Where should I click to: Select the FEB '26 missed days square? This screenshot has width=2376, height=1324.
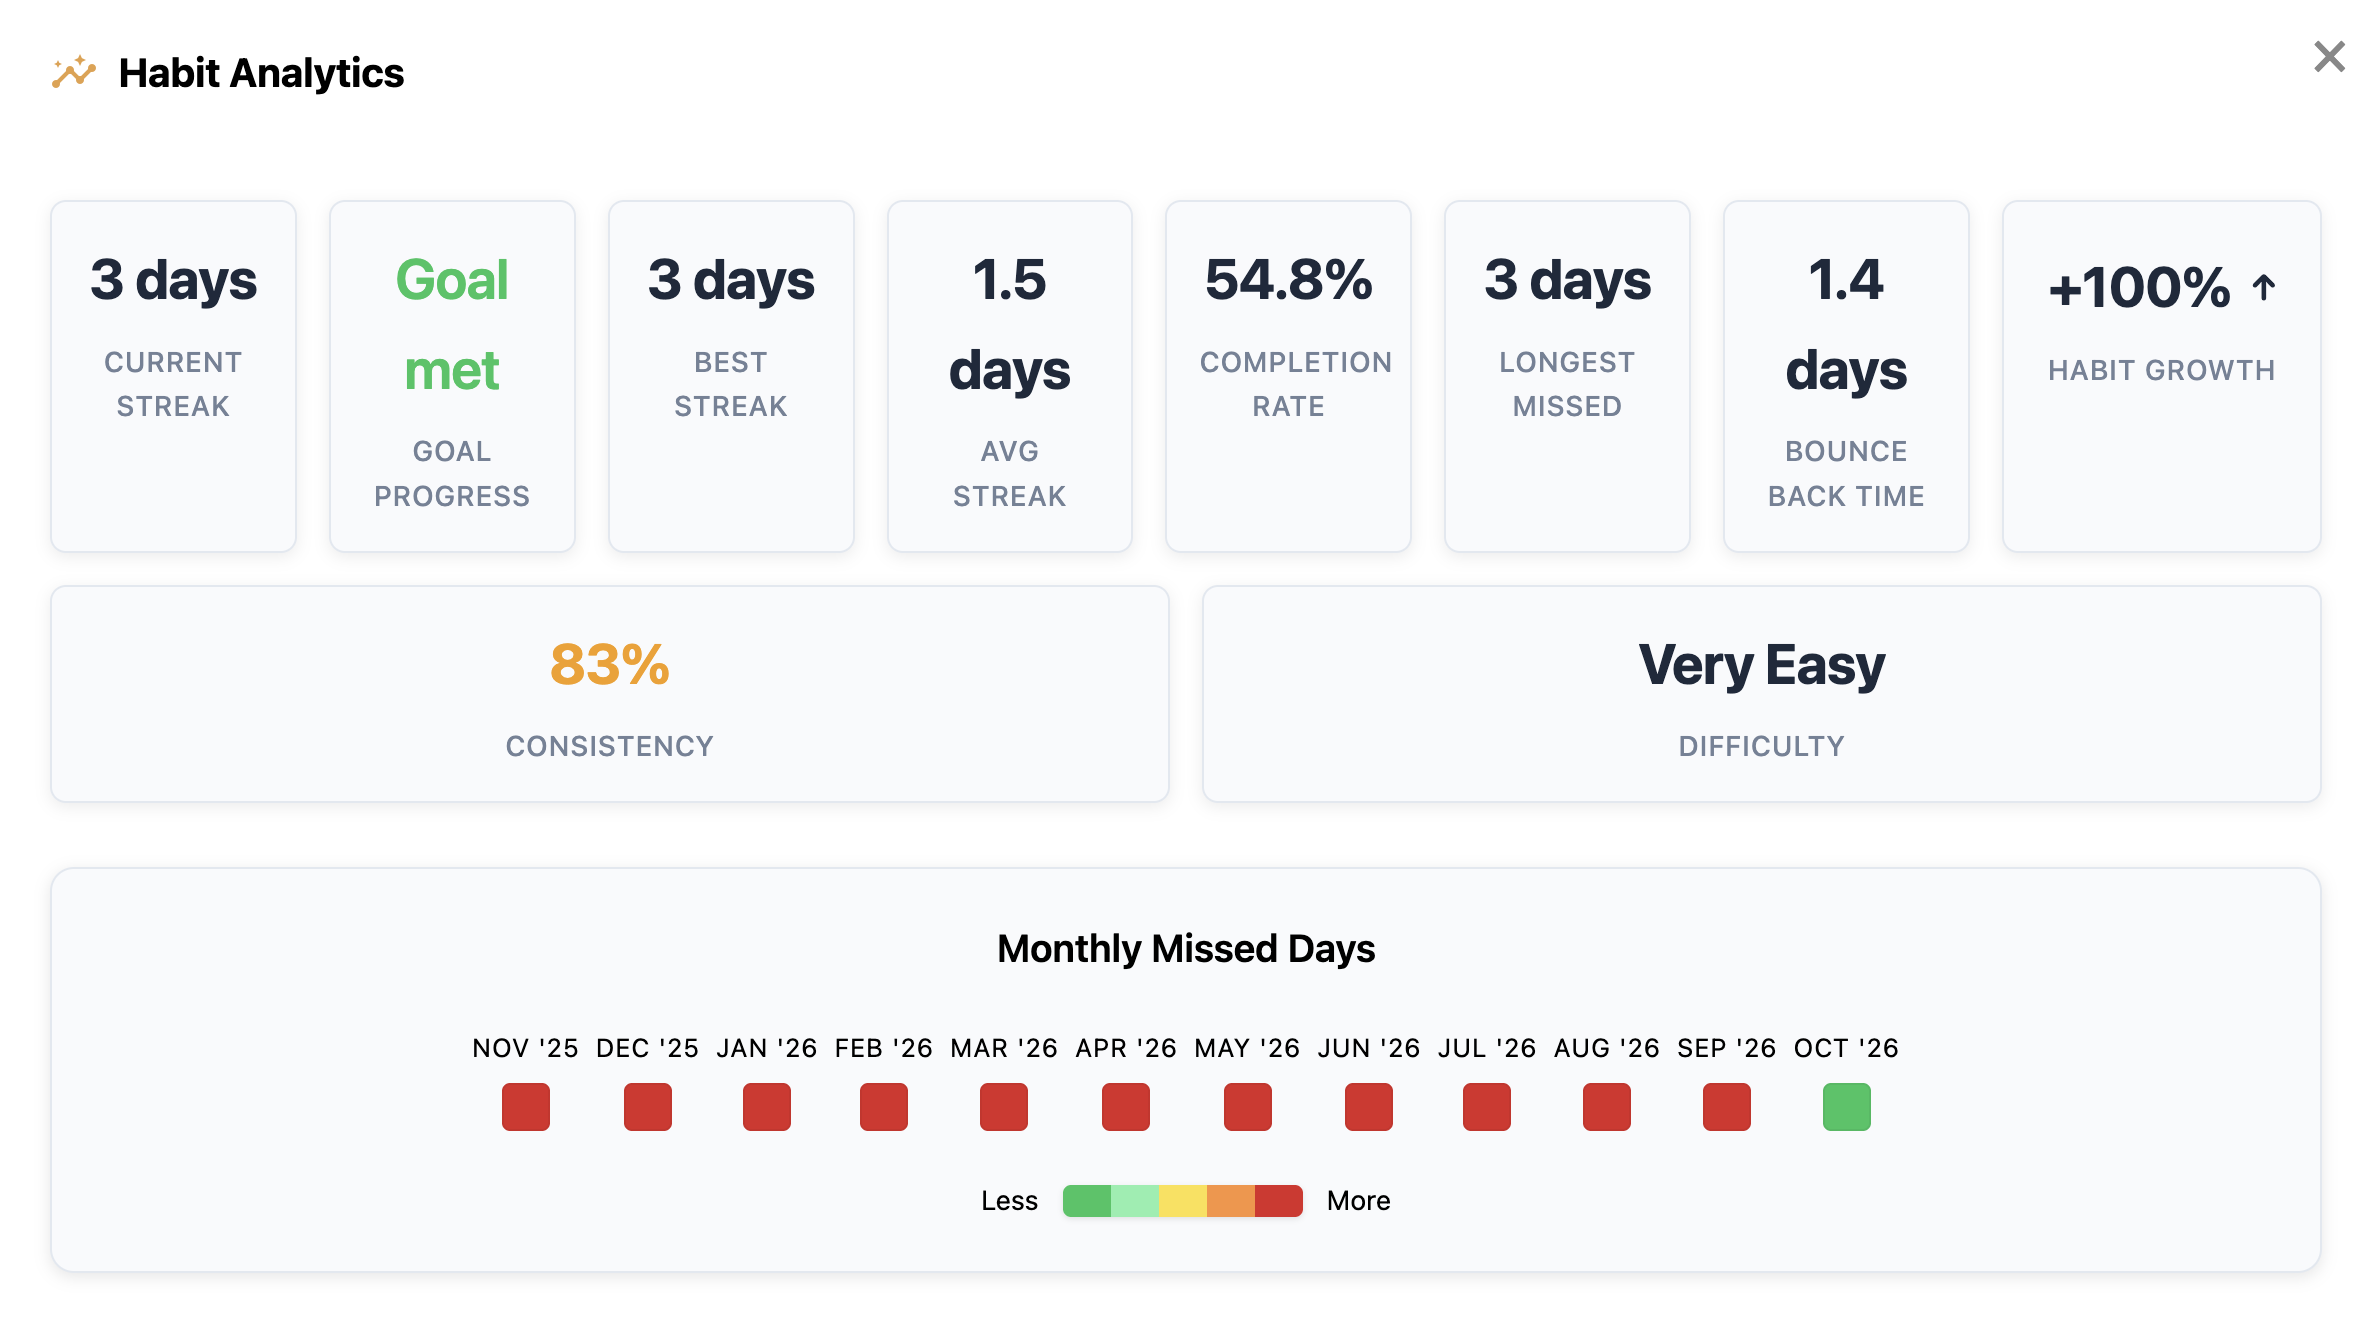click(x=884, y=1107)
